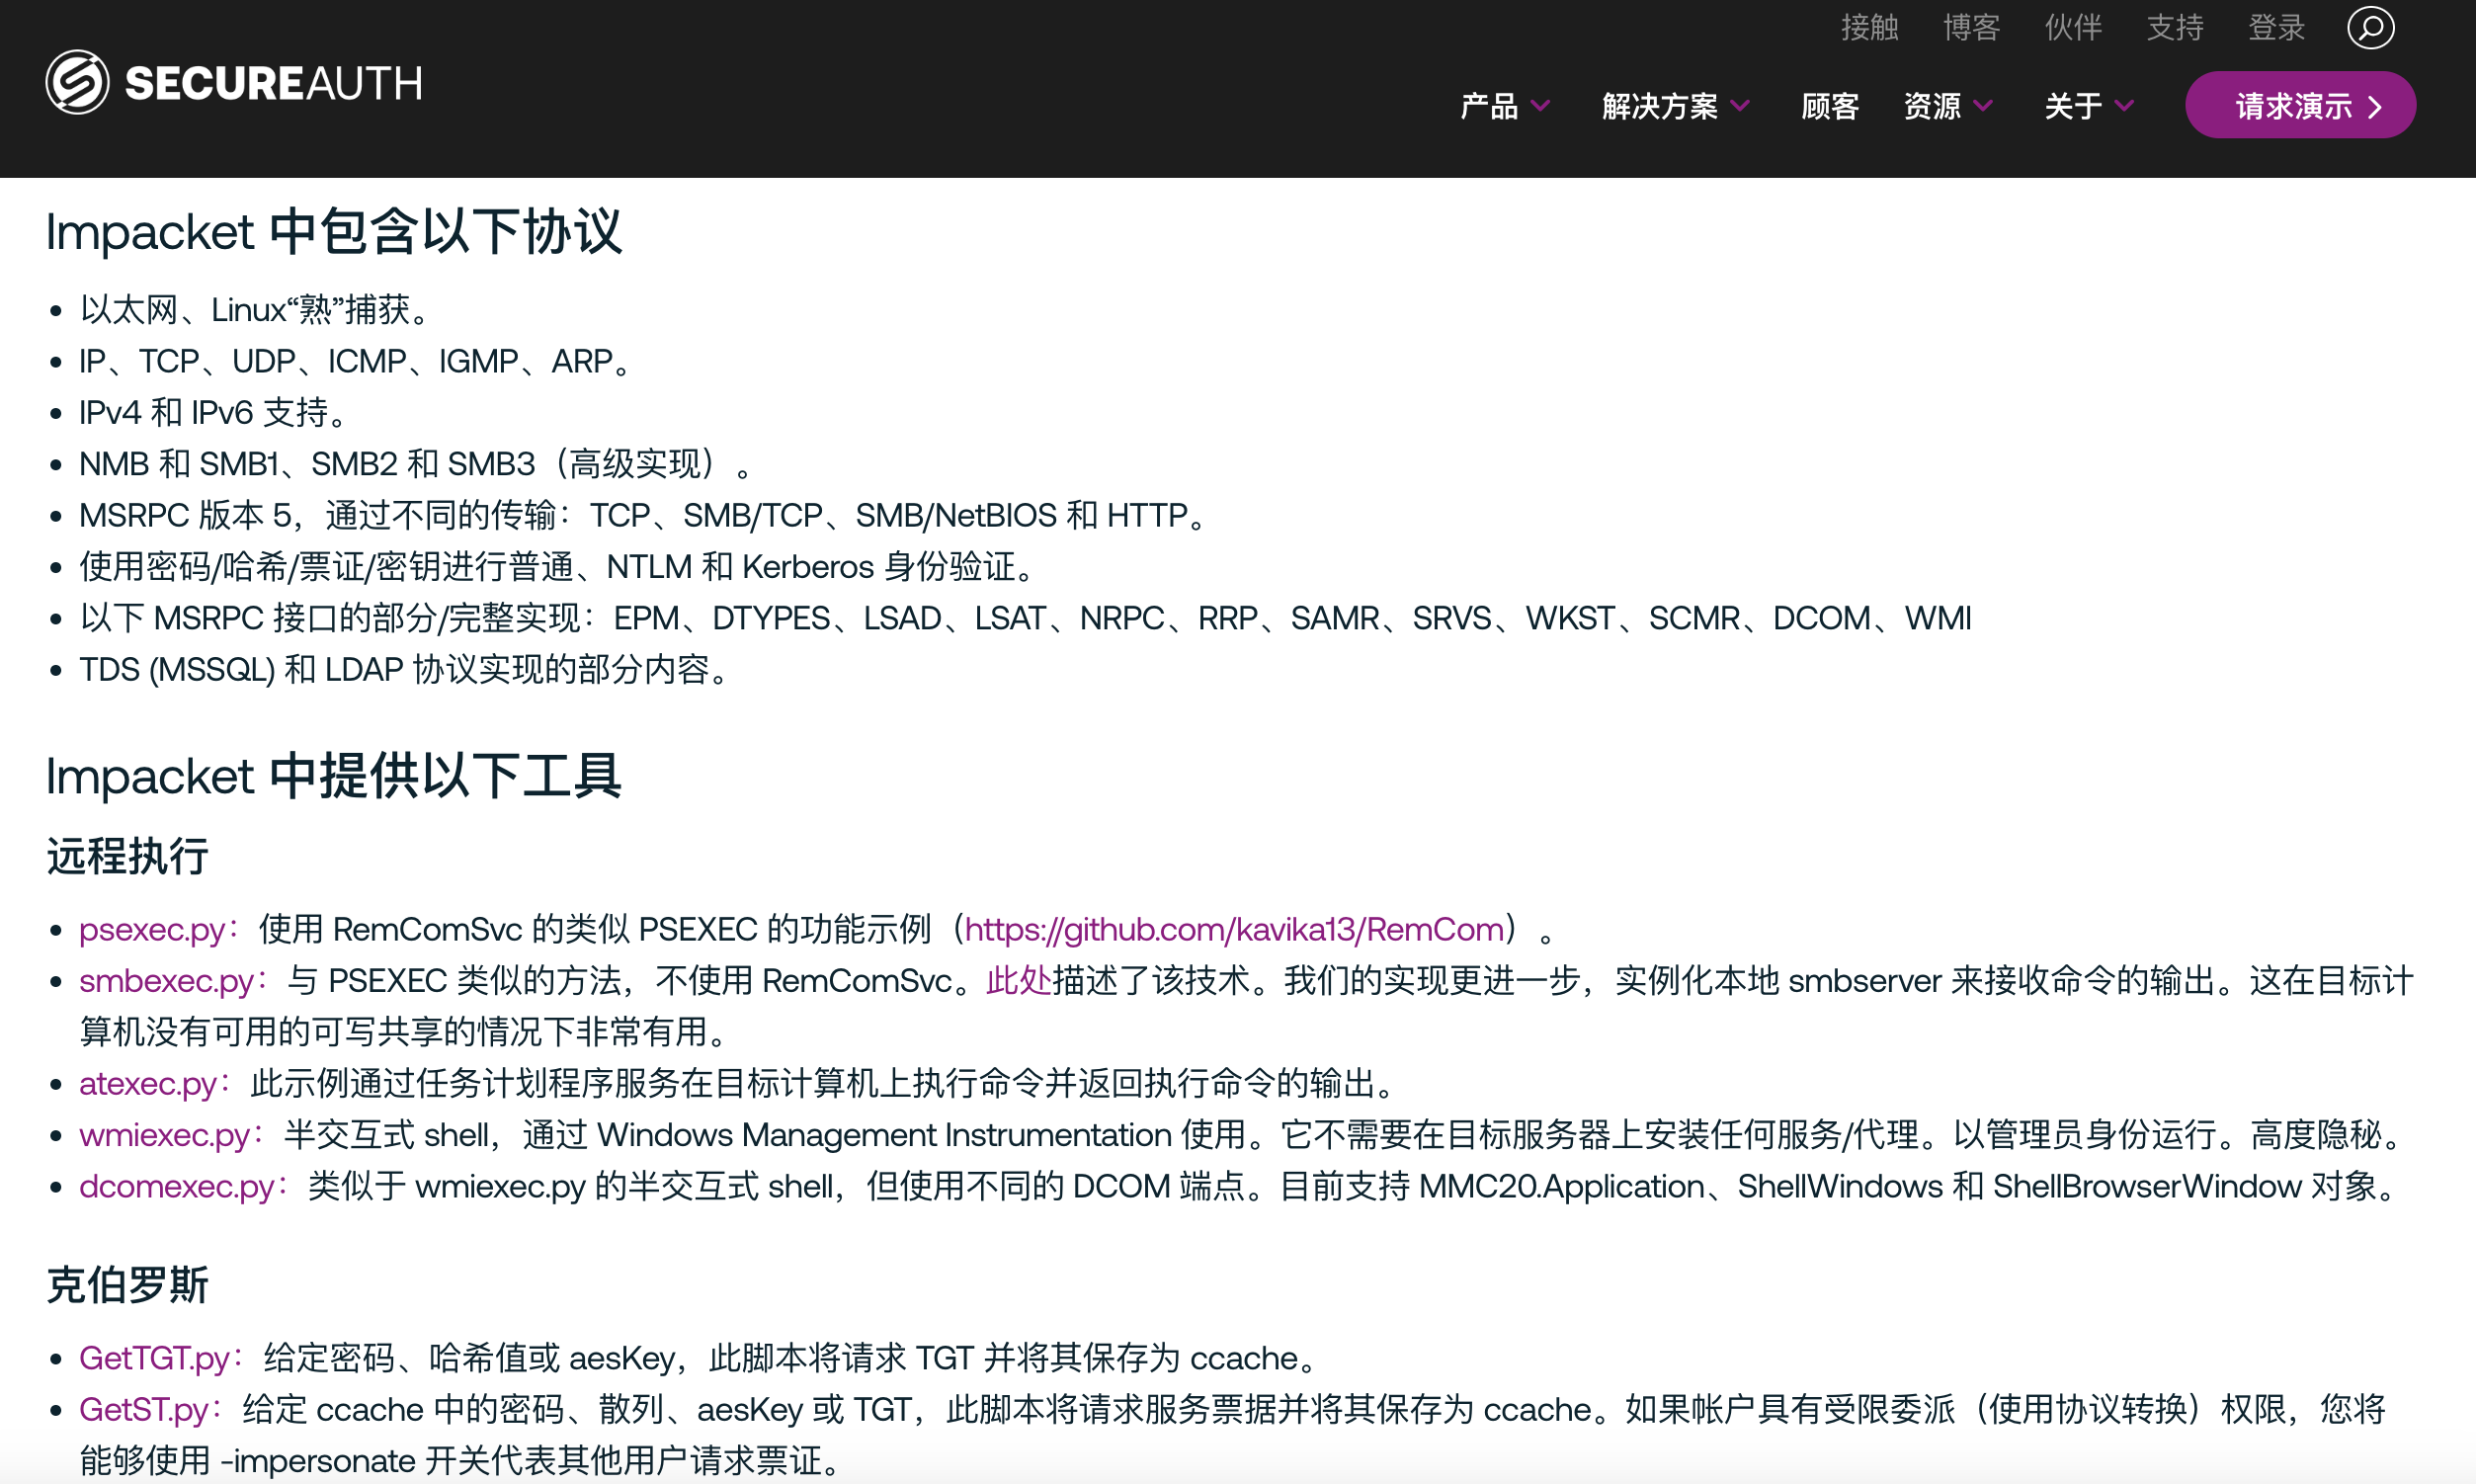Go to the 顾客 menu item
Viewport: 2476px width, 1484px height.
(1829, 106)
